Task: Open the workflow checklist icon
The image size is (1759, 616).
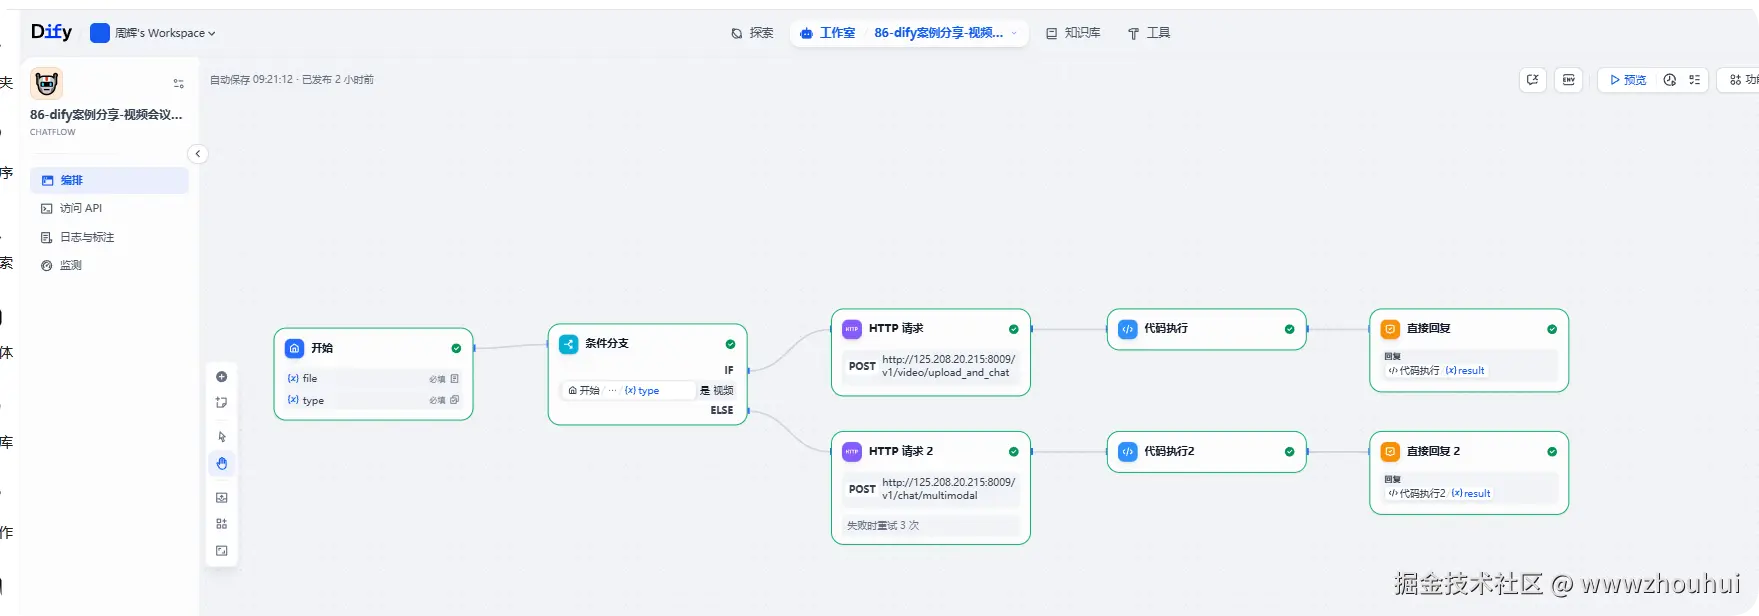Action: tap(1694, 80)
